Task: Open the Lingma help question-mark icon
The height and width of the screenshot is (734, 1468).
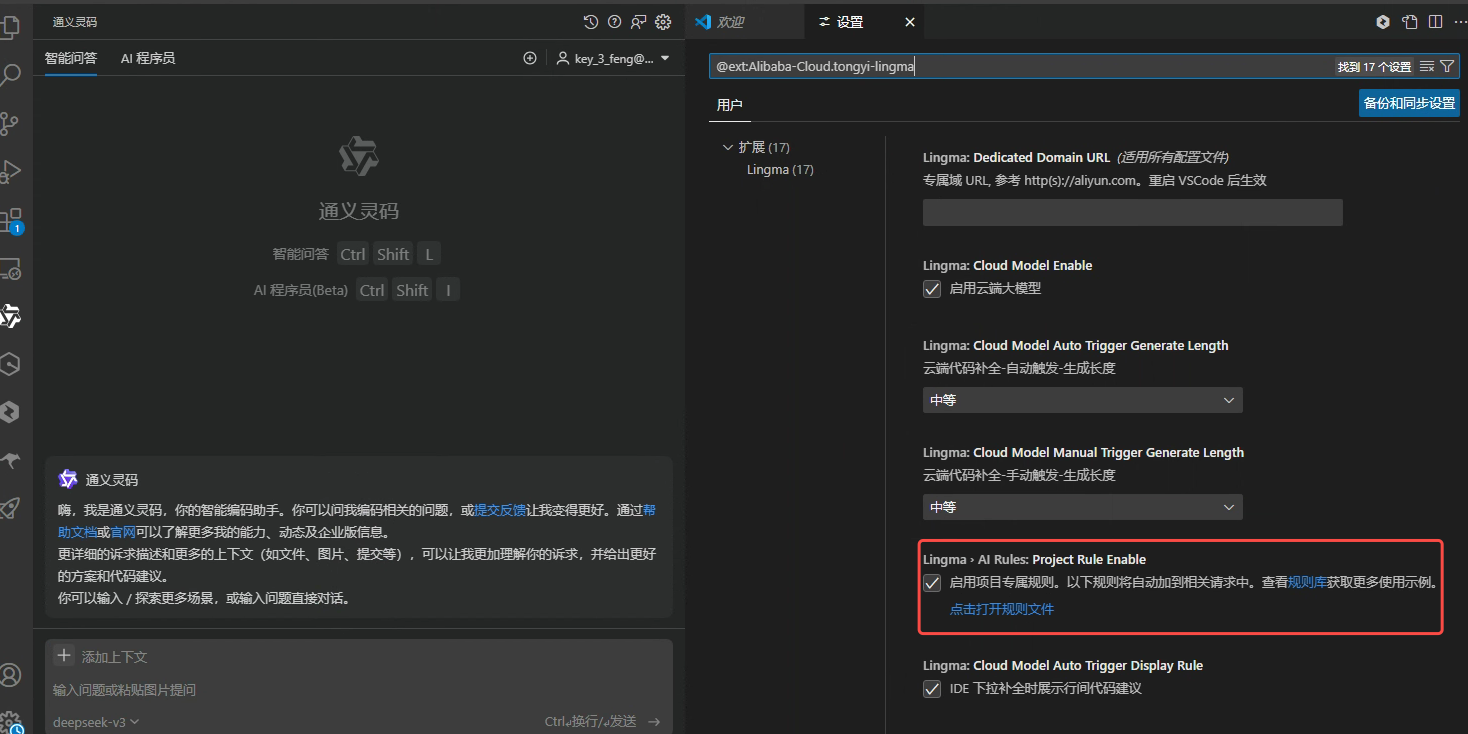Action: [615, 22]
